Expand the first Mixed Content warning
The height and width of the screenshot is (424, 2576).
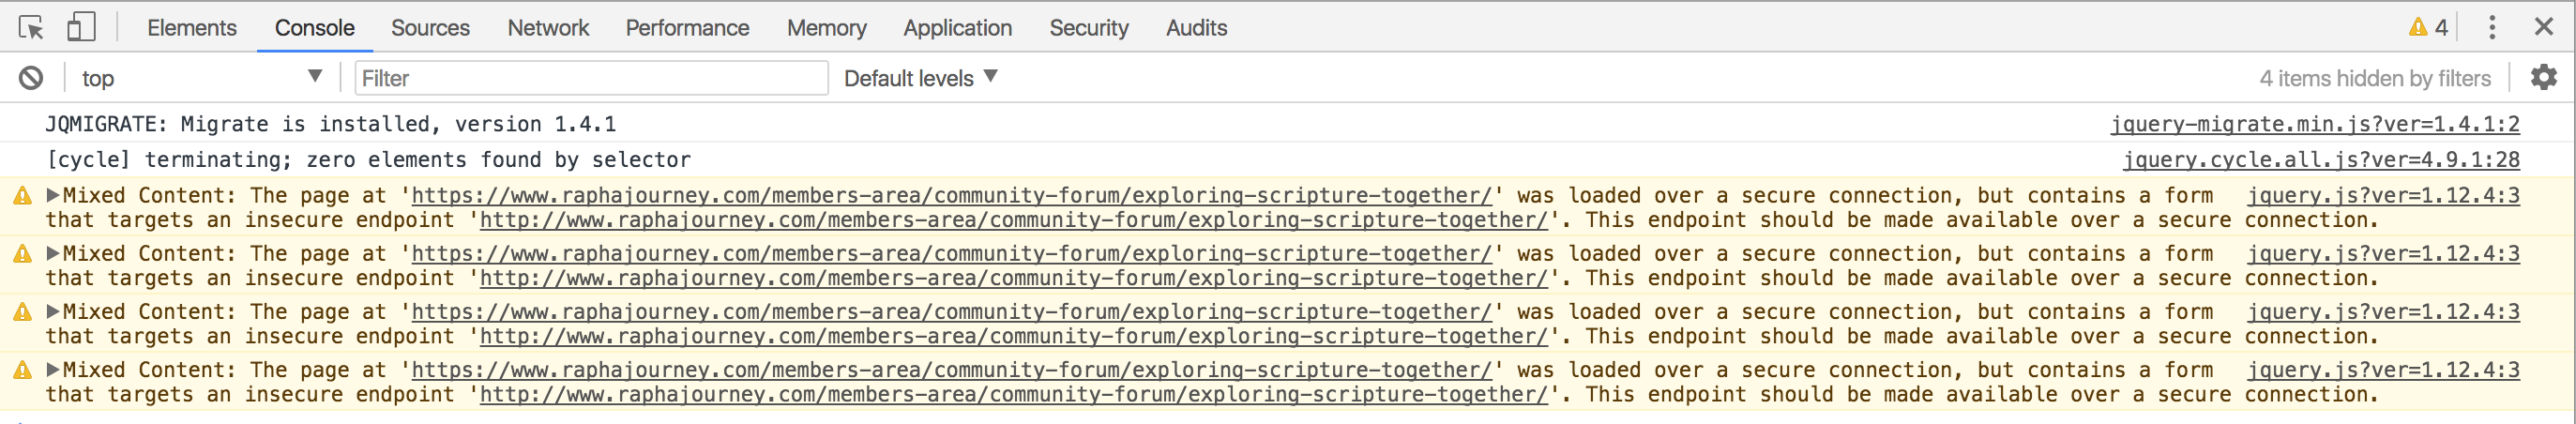click(x=53, y=195)
